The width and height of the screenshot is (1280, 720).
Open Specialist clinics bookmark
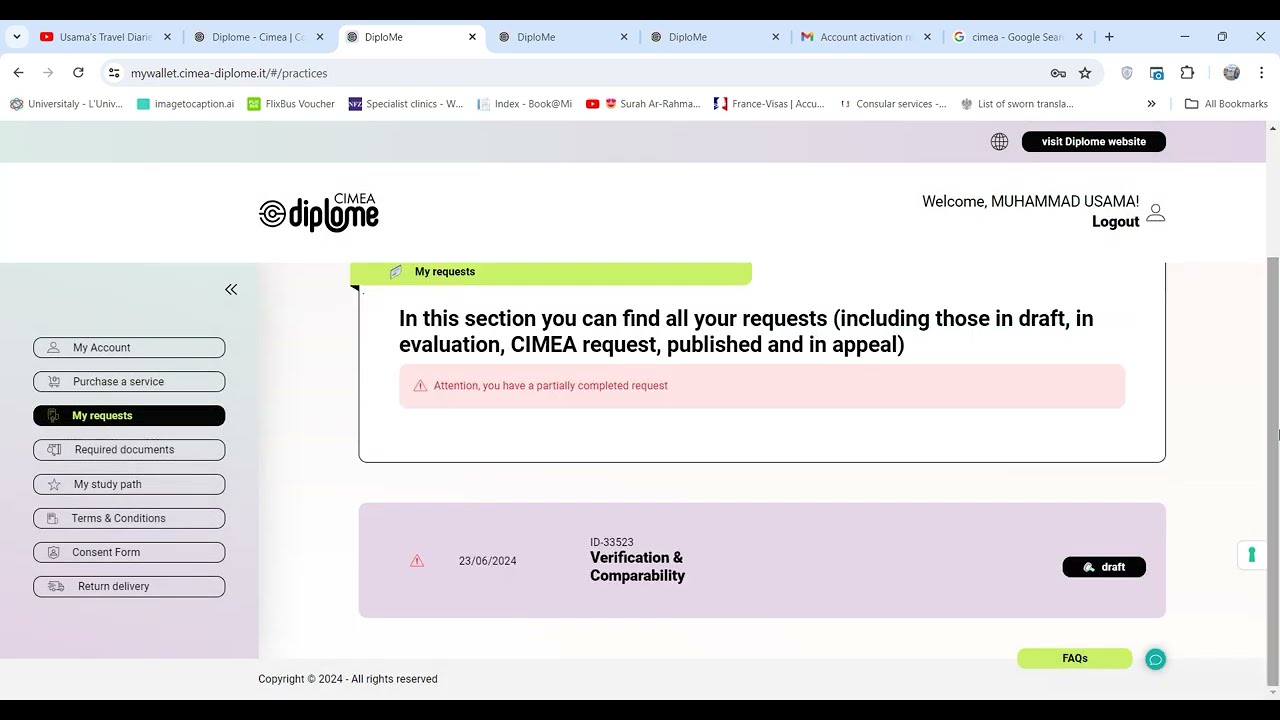tap(406, 104)
